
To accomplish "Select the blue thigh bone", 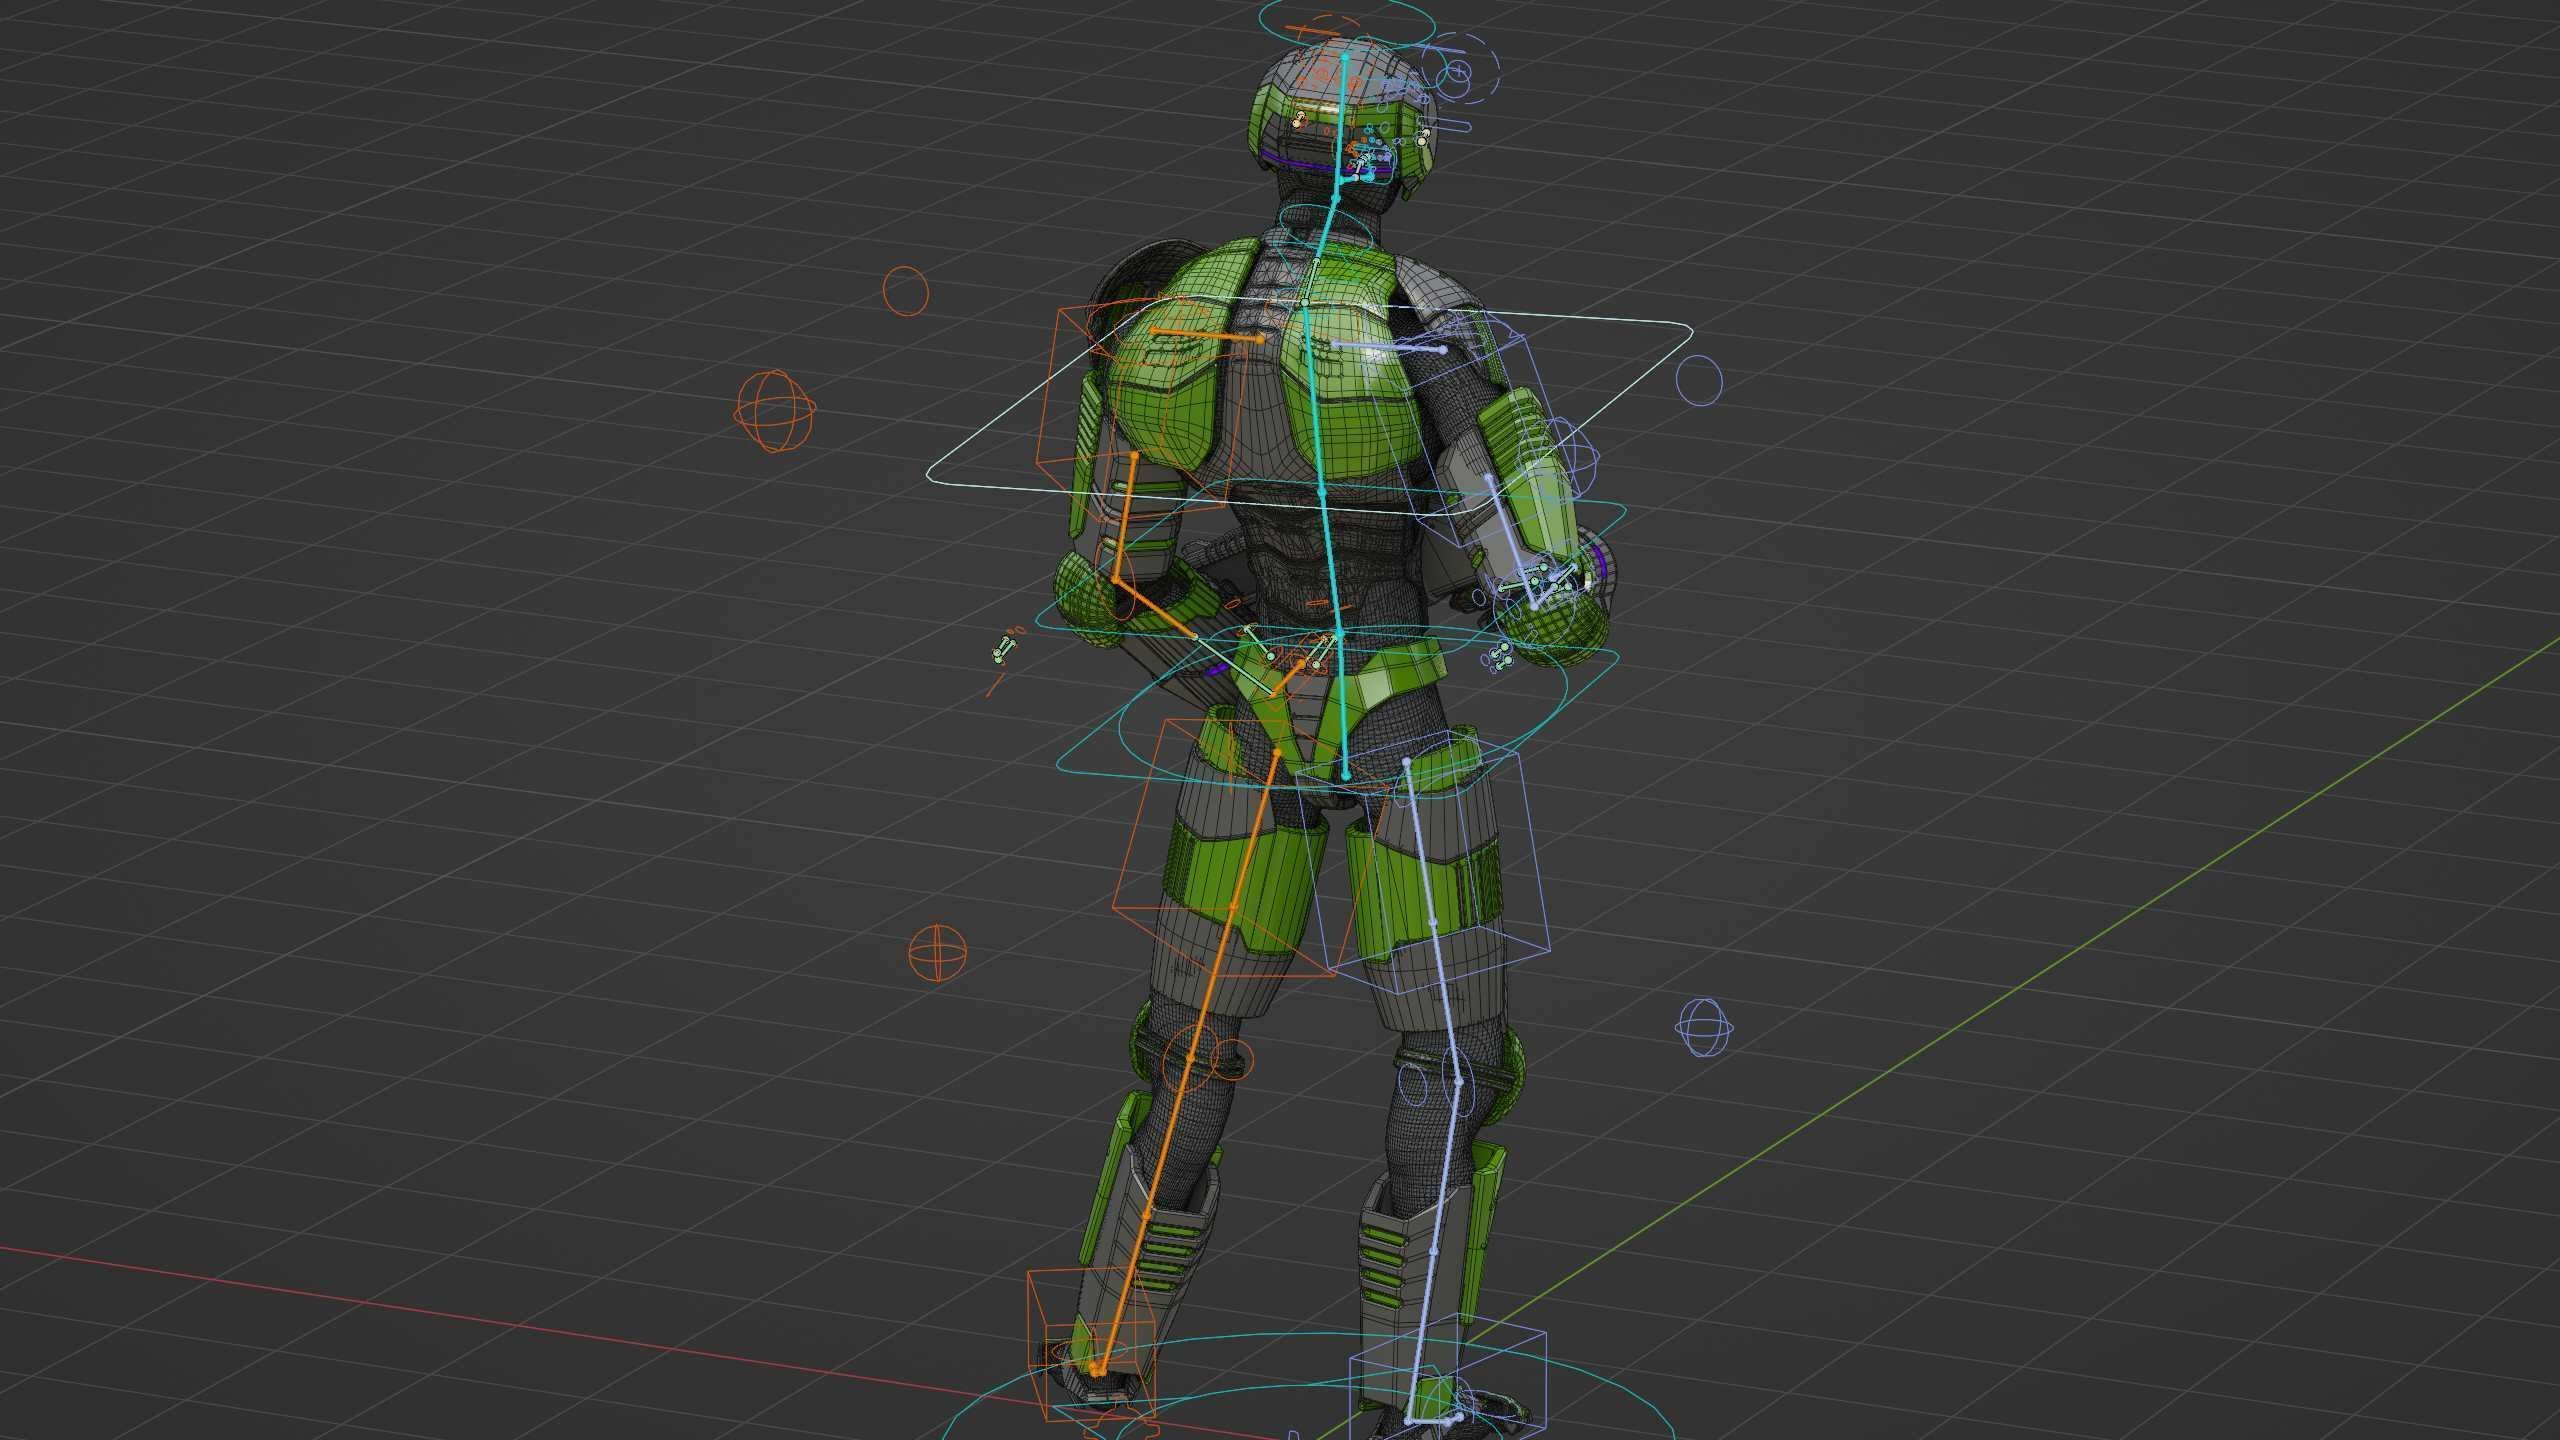I will pos(1419,840).
